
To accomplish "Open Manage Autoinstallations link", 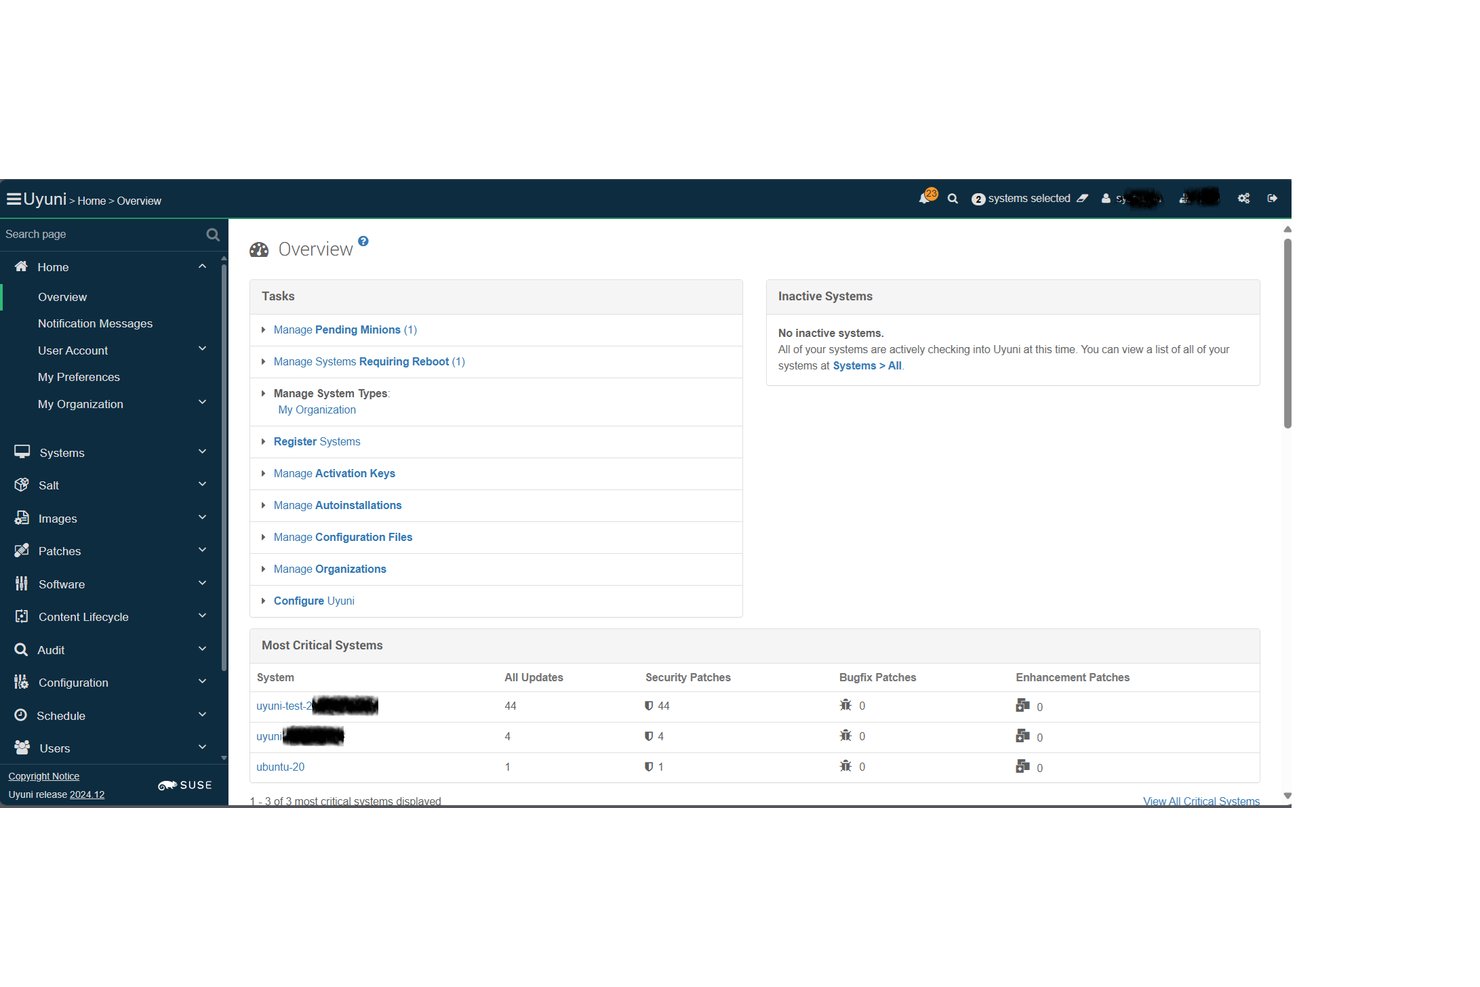I will 337,506.
